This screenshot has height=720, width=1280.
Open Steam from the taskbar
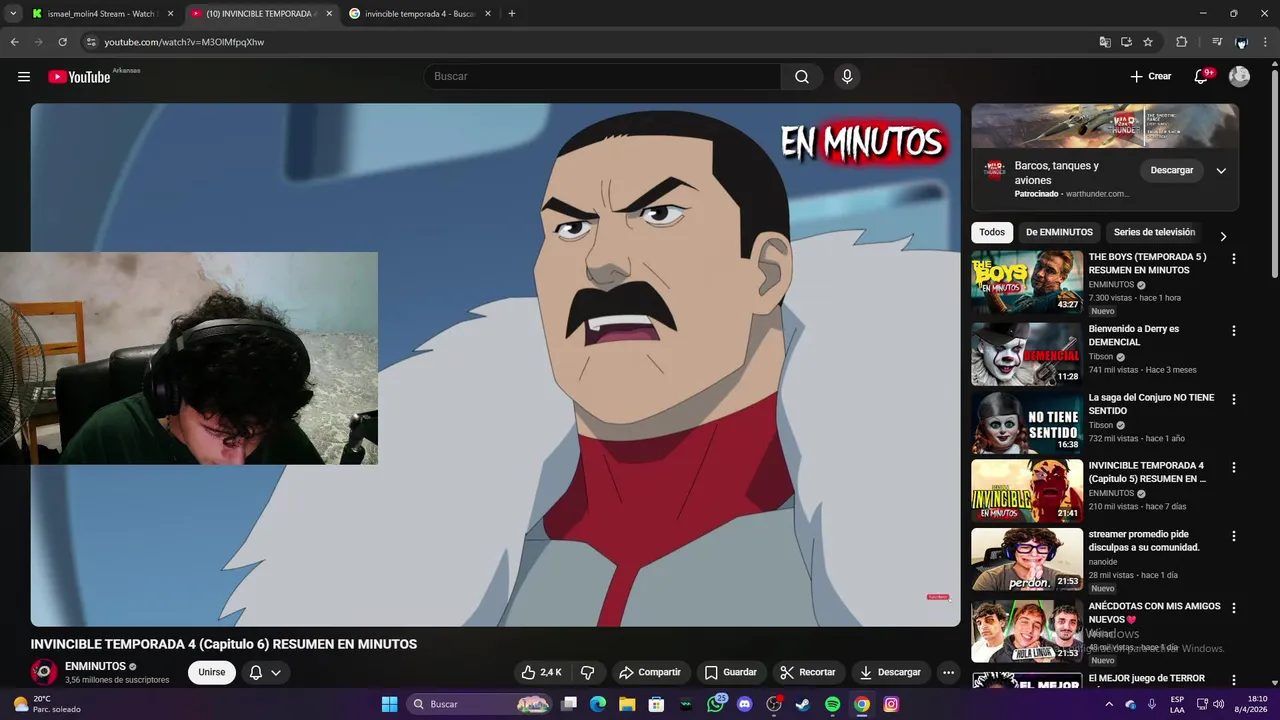pyautogui.click(x=803, y=704)
